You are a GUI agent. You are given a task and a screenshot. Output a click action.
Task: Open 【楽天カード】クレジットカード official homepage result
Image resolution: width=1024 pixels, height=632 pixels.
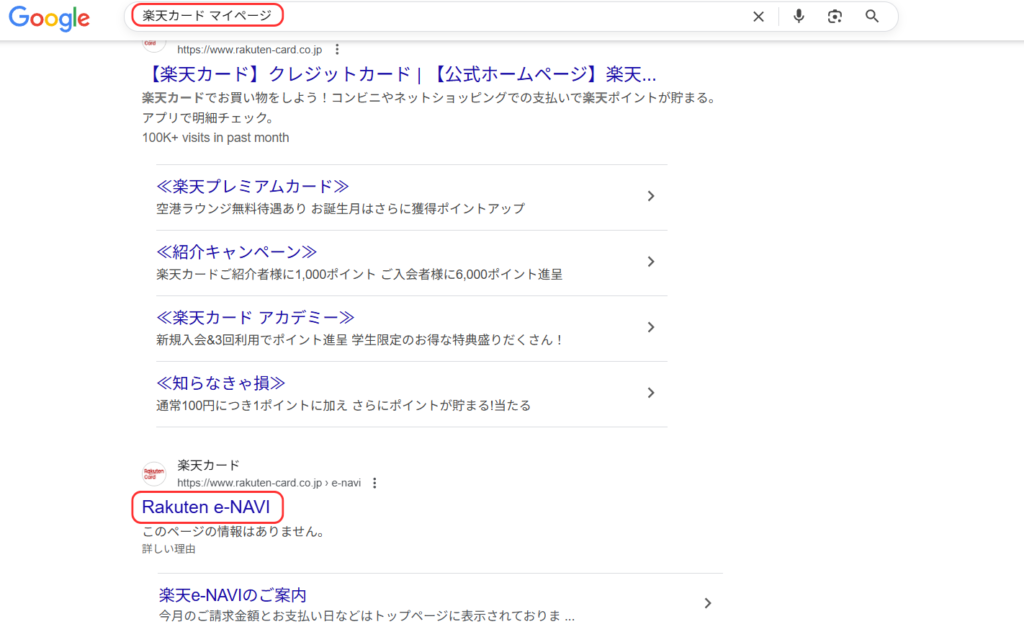coord(399,74)
